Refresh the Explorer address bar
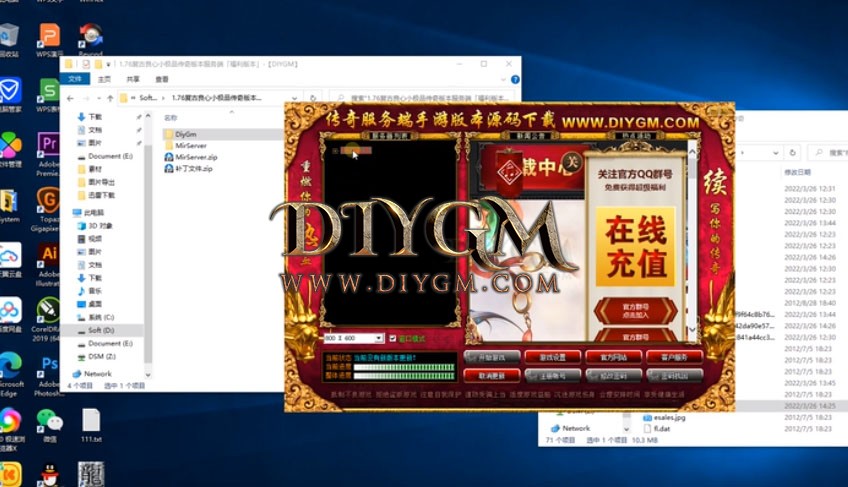Screen dimensions: 848x487 [x=313, y=98]
